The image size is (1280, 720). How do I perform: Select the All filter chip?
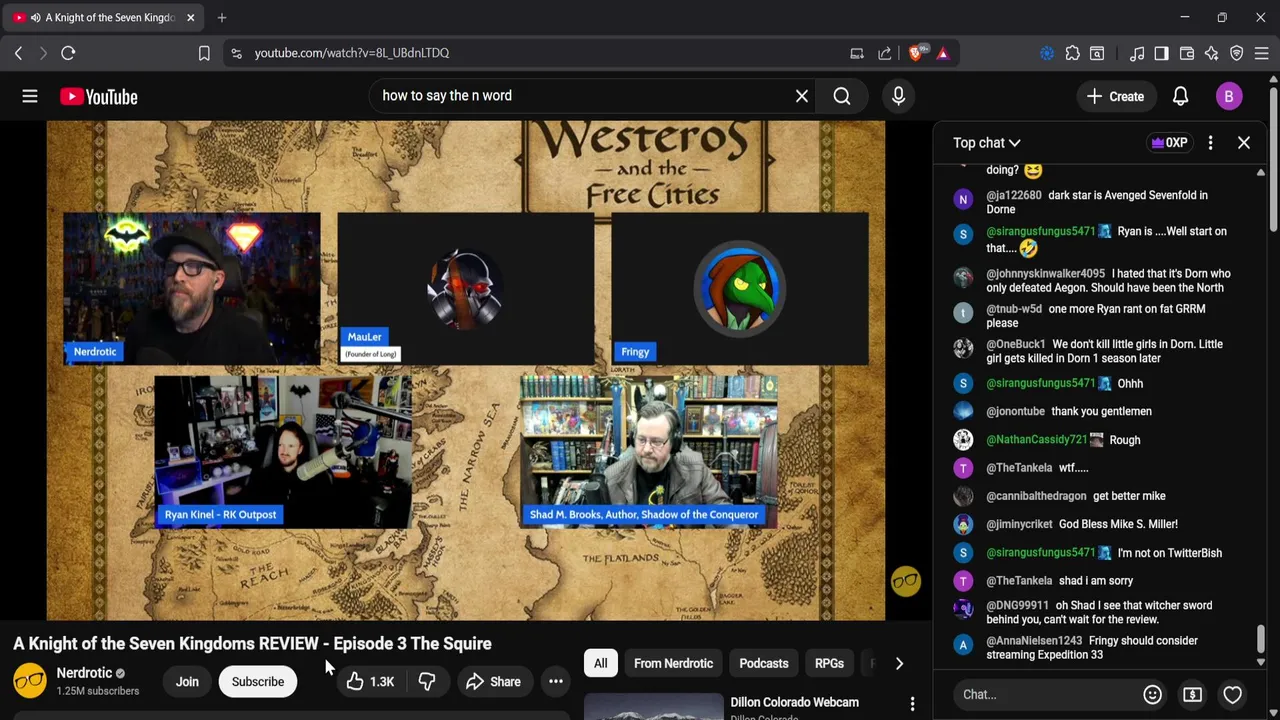(x=600, y=663)
